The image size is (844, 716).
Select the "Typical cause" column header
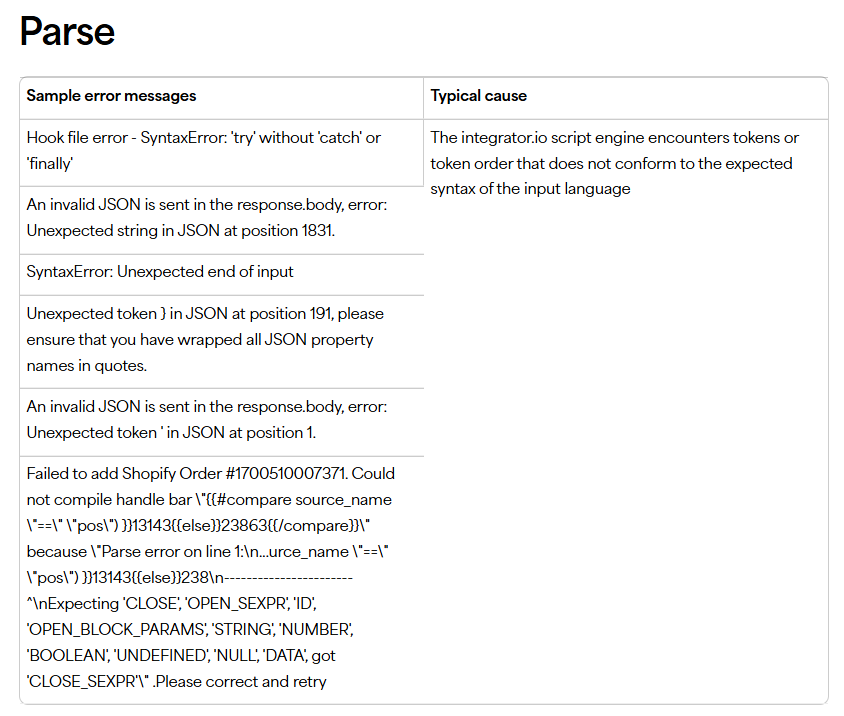coord(478,96)
